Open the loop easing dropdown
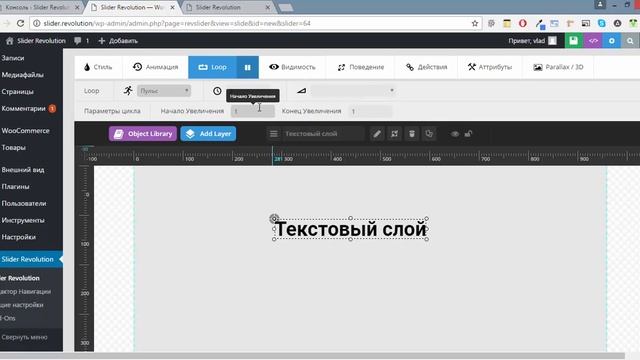 353,91
